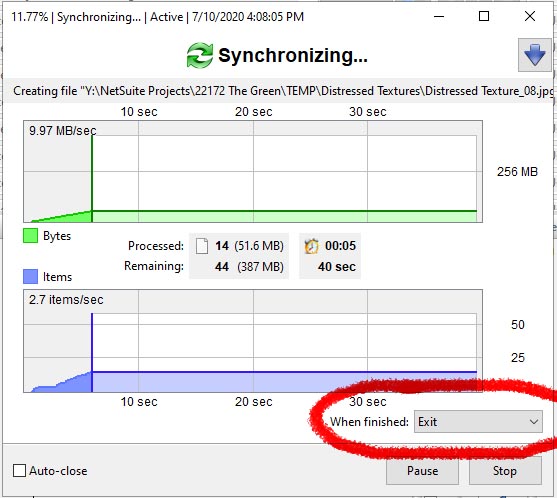Viewport: 557px width, 498px height.
Task: Minimize the sync progress window
Action: point(439,16)
